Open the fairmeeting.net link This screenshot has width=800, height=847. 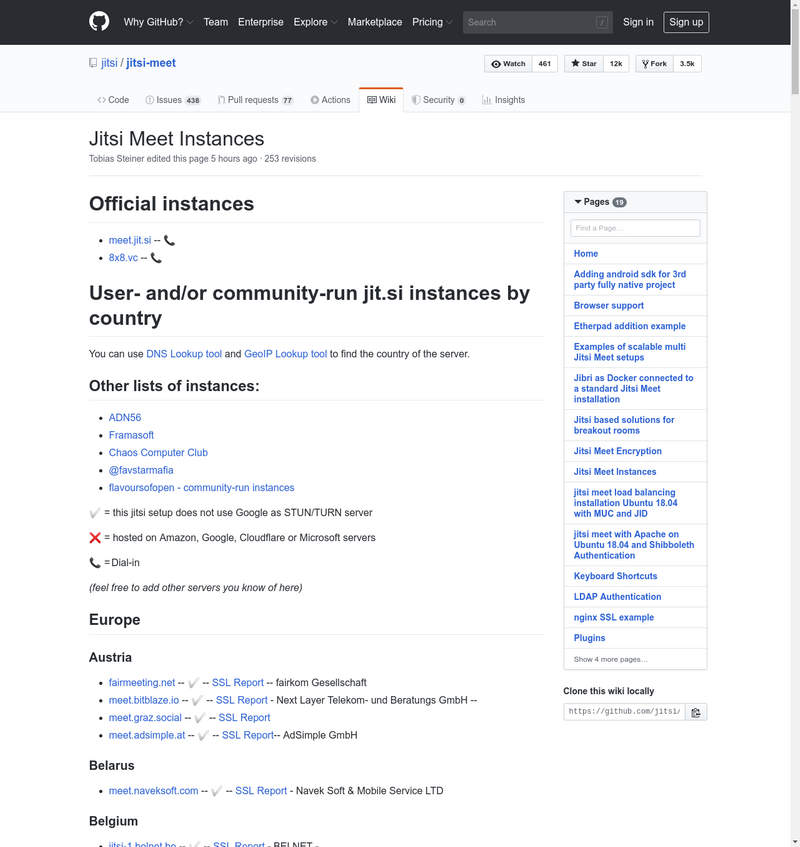[x=142, y=683]
